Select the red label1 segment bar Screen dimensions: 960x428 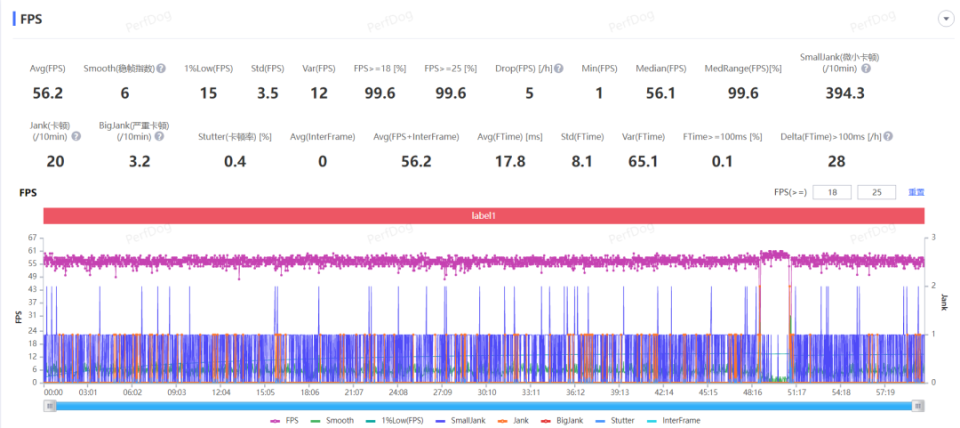click(483, 215)
